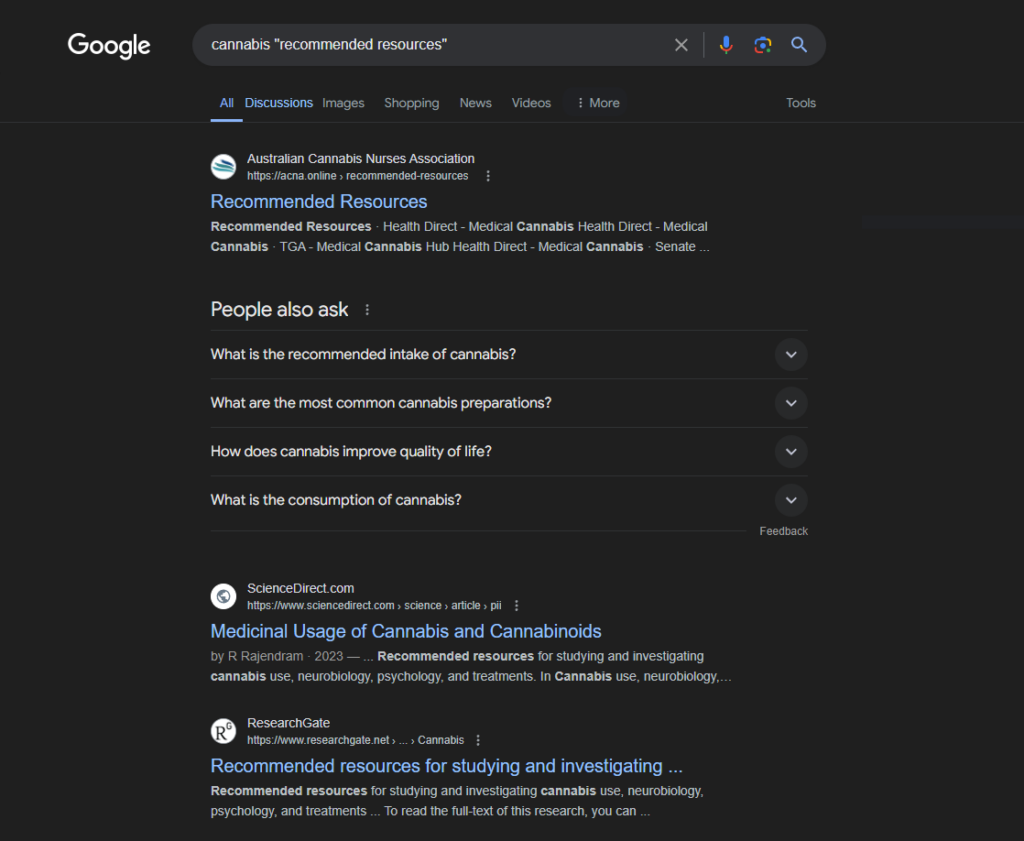Open Google Lens image search
This screenshot has width=1024, height=841.
click(x=762, y=44)
